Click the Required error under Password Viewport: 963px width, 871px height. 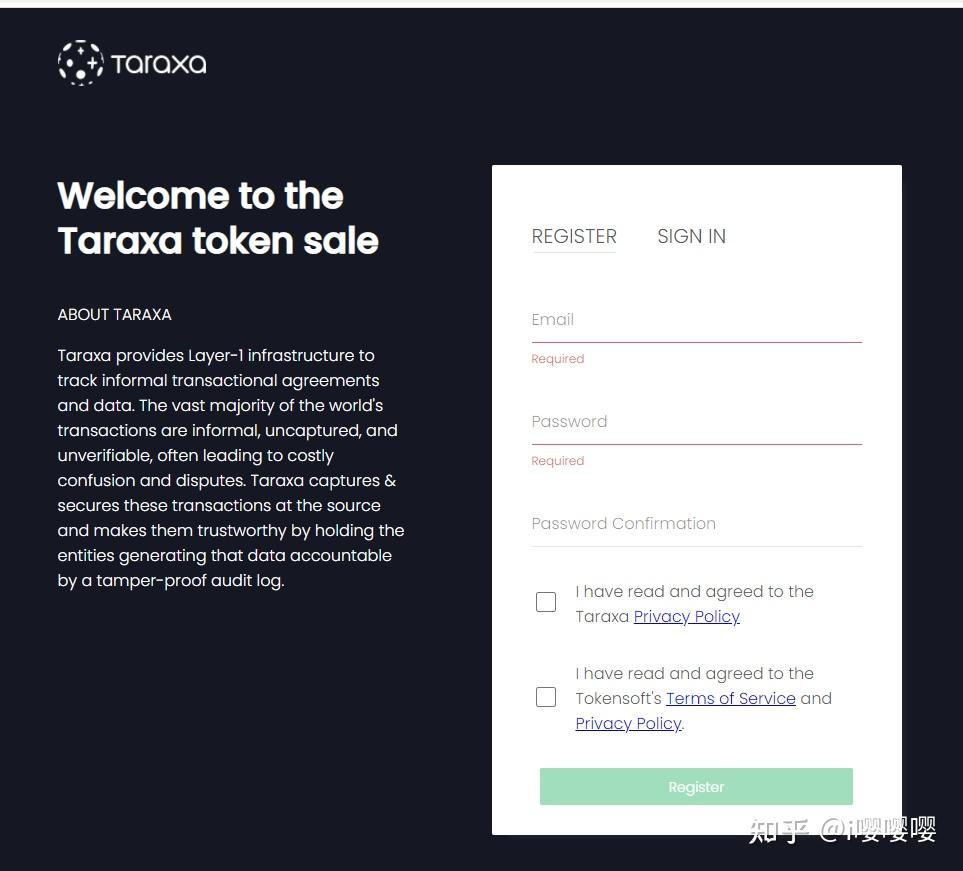(x=557, y=461)
